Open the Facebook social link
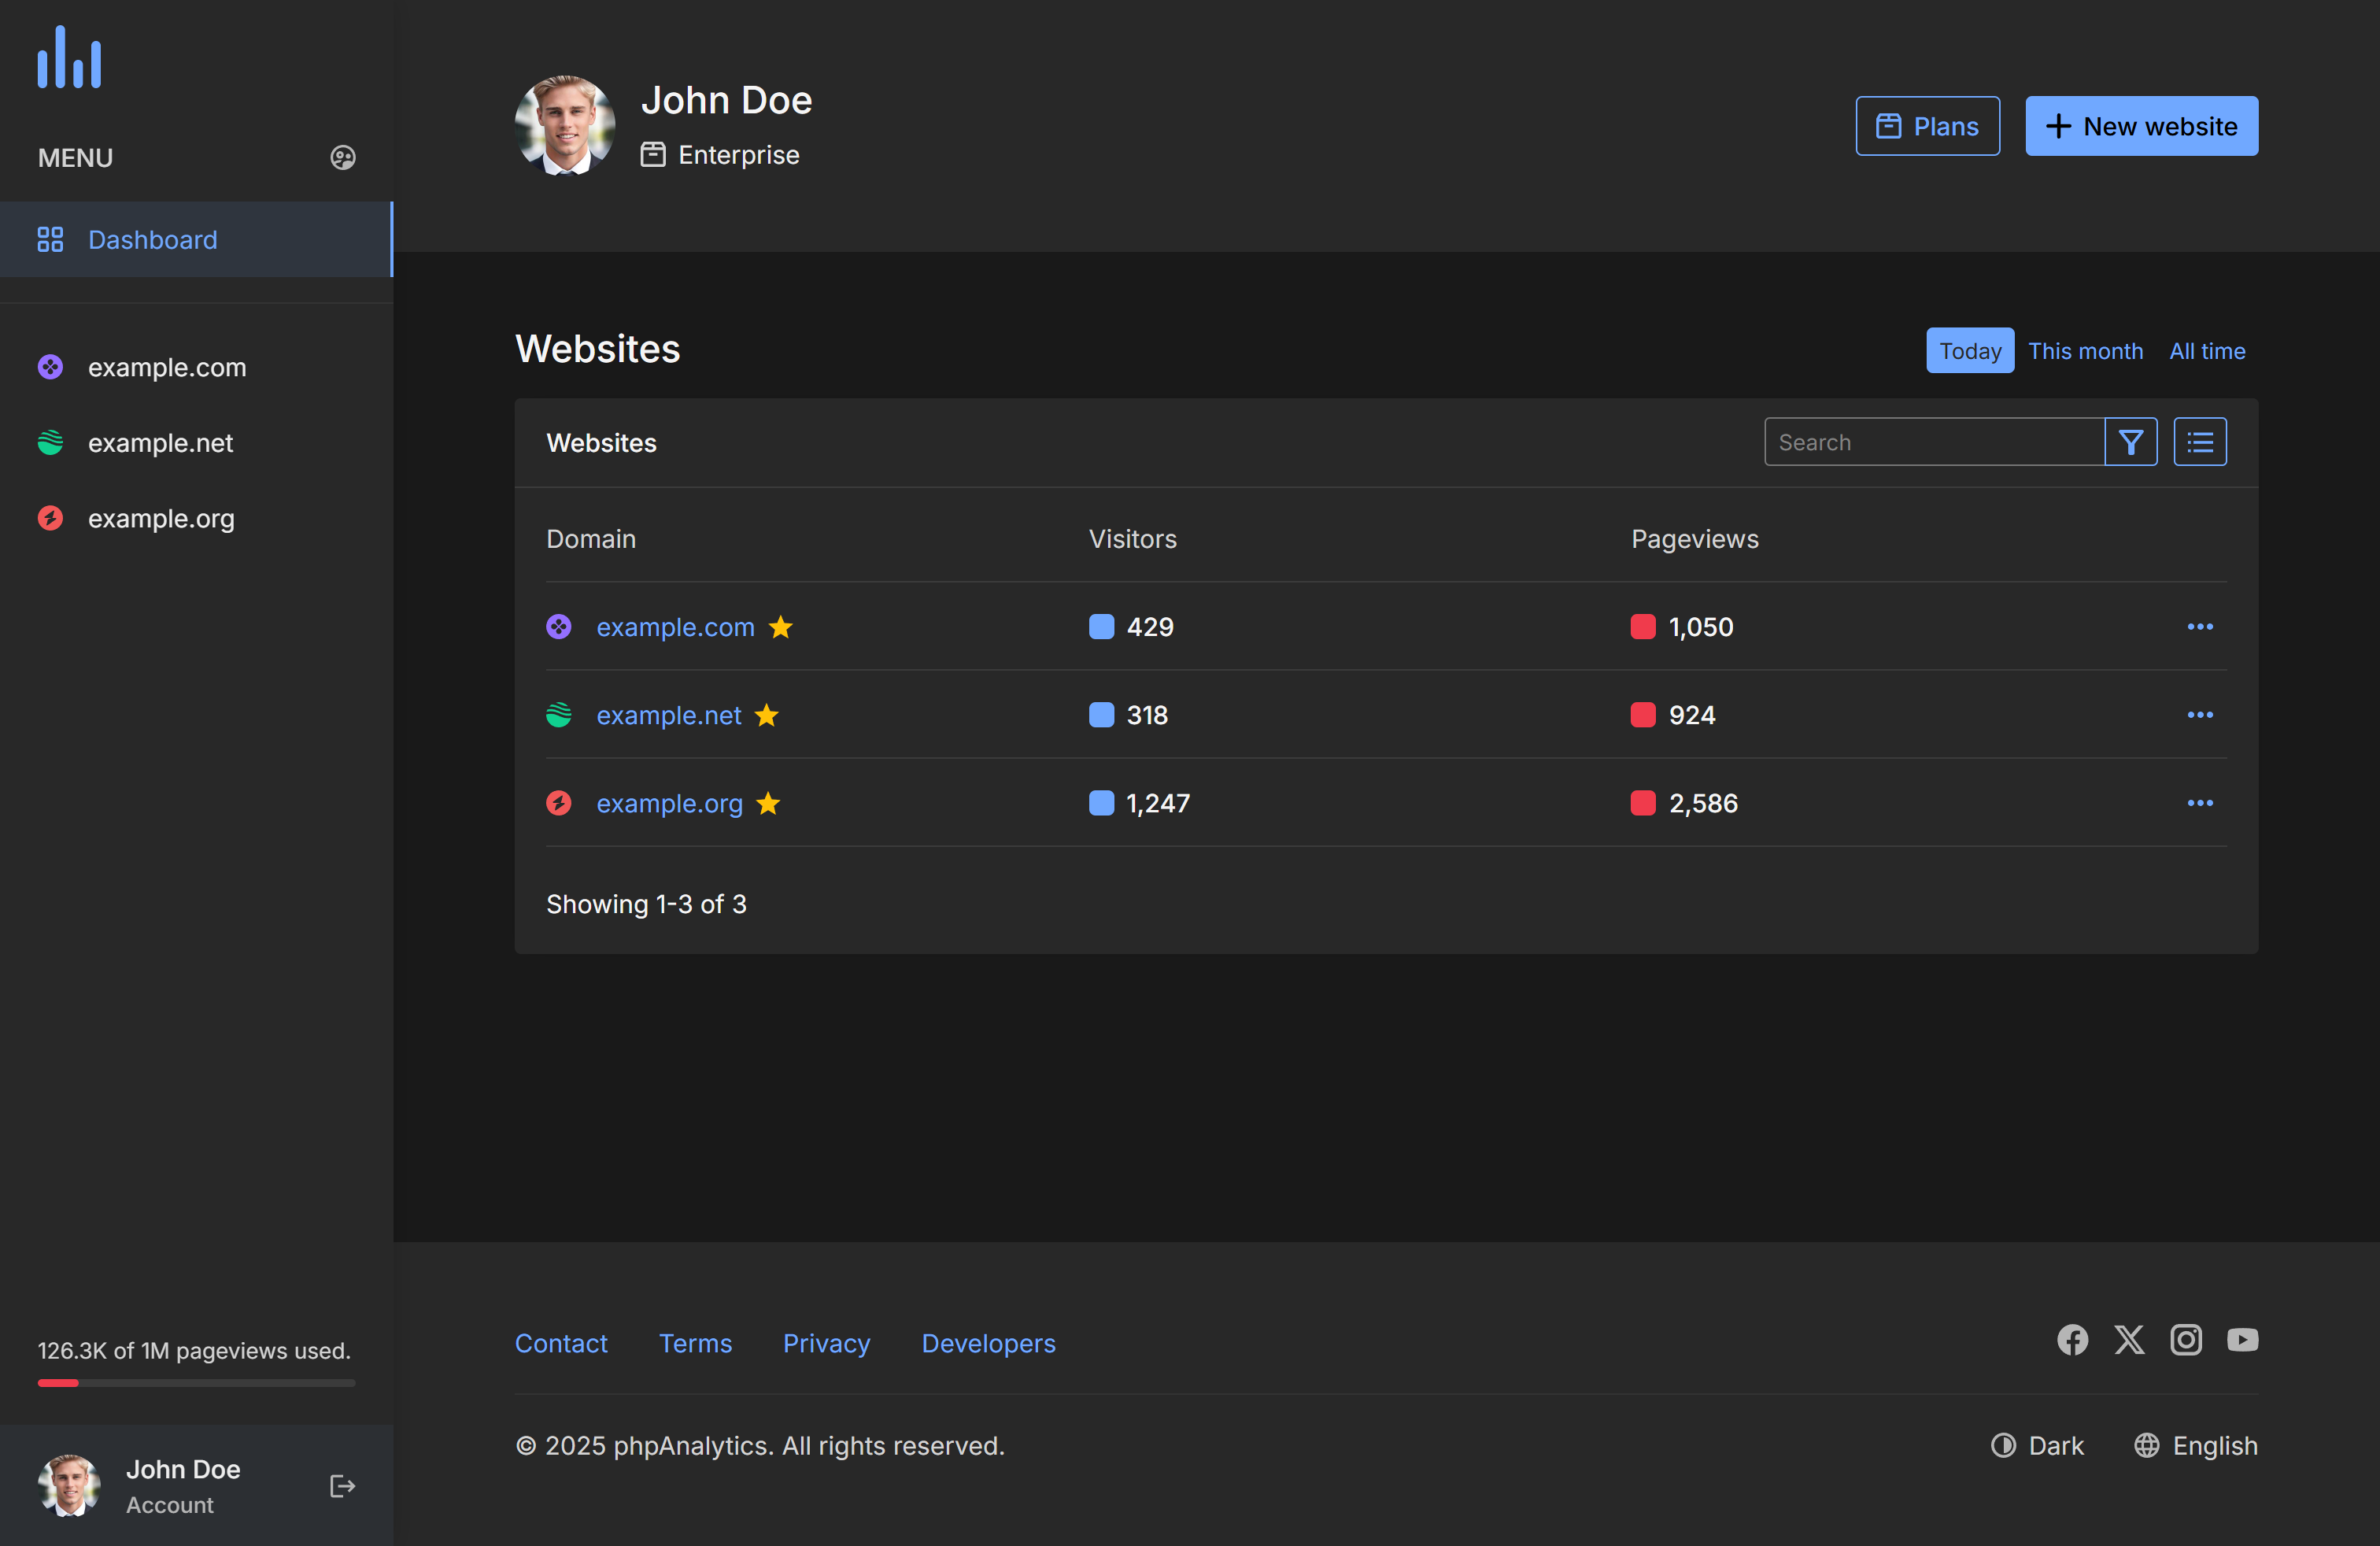Screen dimensions: 2380x1546 pos(2072,1340)
